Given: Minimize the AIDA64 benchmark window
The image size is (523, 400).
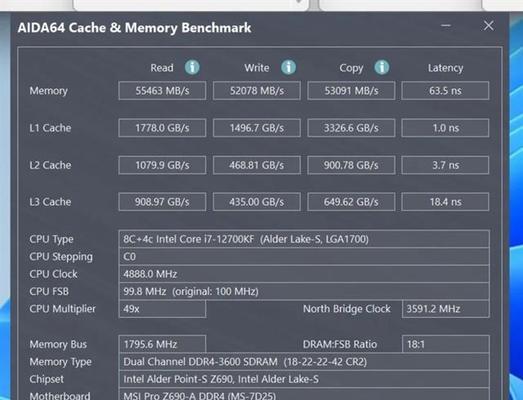Looking at the screenshot, I should tap(446, 26).
